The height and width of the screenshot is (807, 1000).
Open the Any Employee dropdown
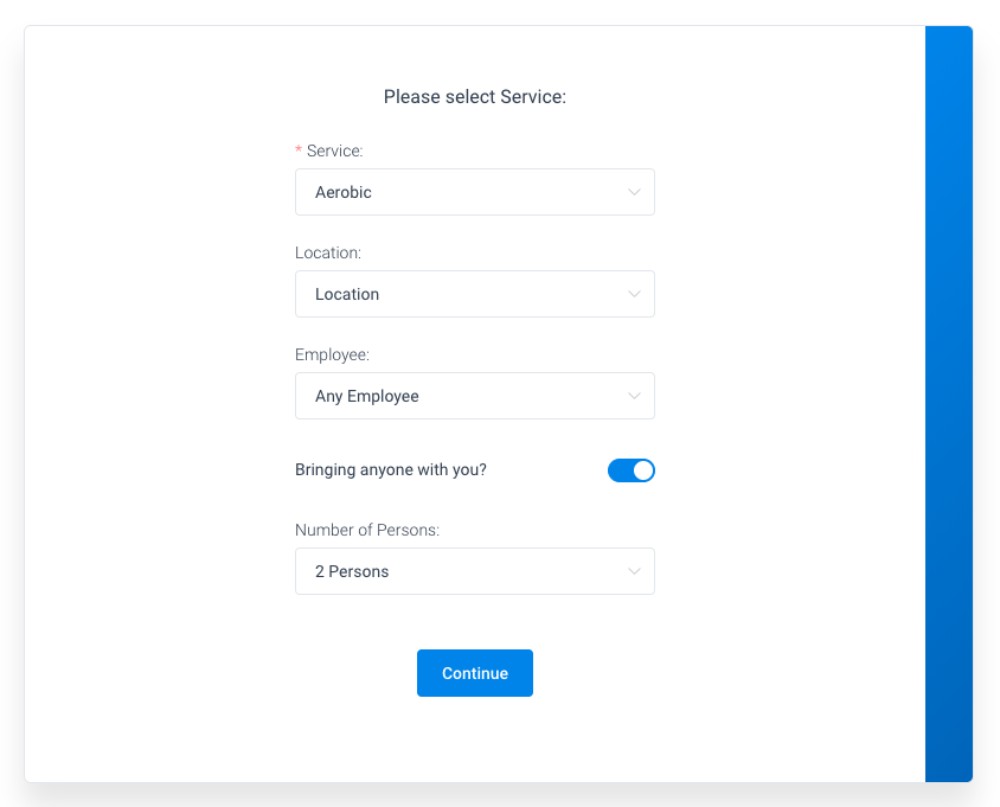[x=474, y=396]
